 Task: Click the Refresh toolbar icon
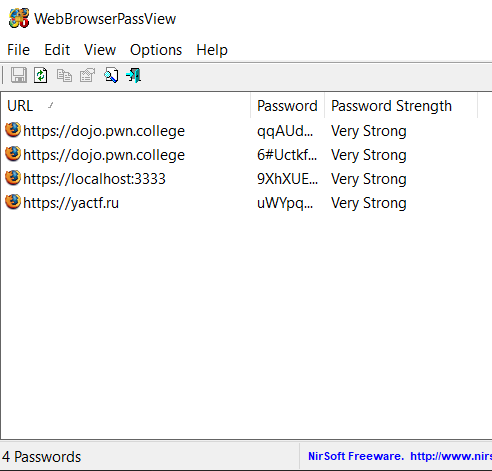pyautogui.click(x=41, y=75)
